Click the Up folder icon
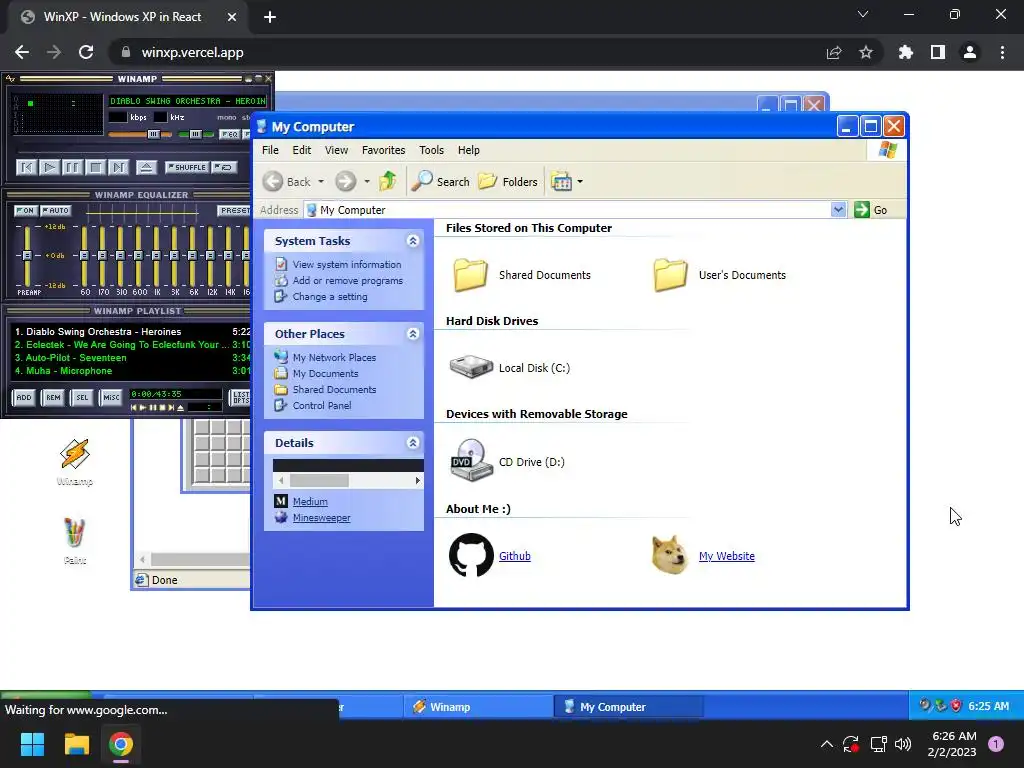The image size is (1024, 768). click(388, 182)
